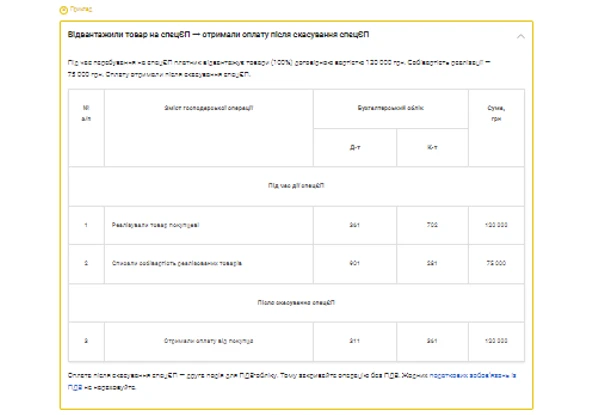This screenshot has width=600, height=415.
Task: Click the Бухгалтерський облік column header
Action: click(390, 106)
